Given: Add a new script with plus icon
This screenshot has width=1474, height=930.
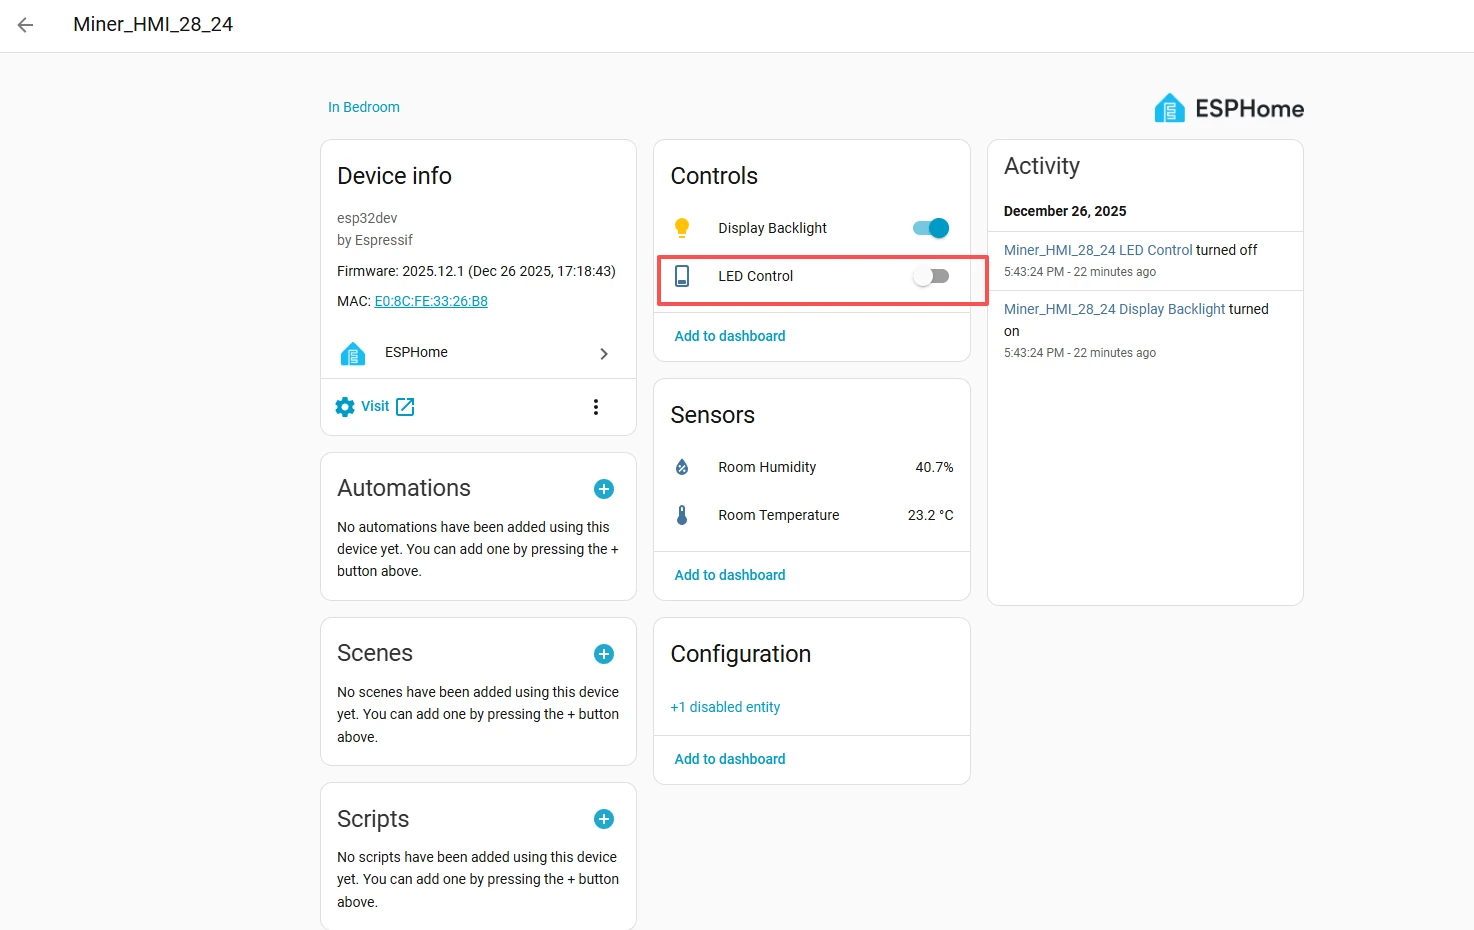Looking at the screenshot, I should click(x=604, y=819).
